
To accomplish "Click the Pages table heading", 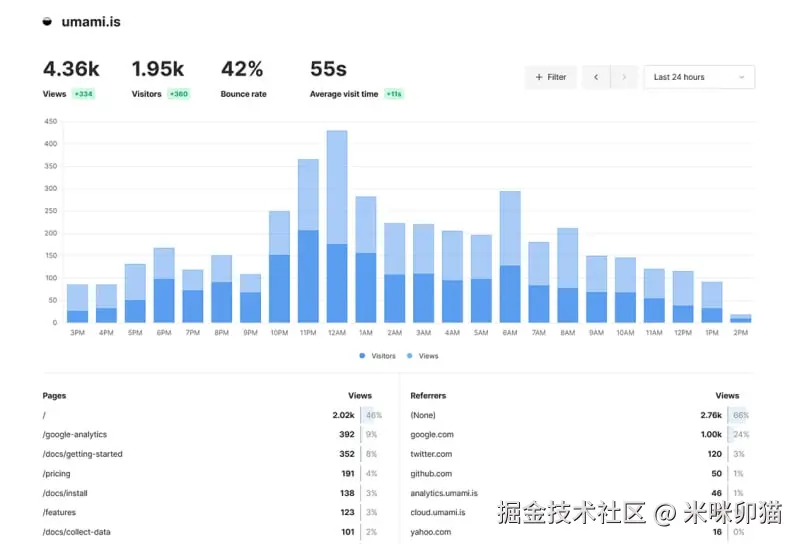I will [54, 395].
